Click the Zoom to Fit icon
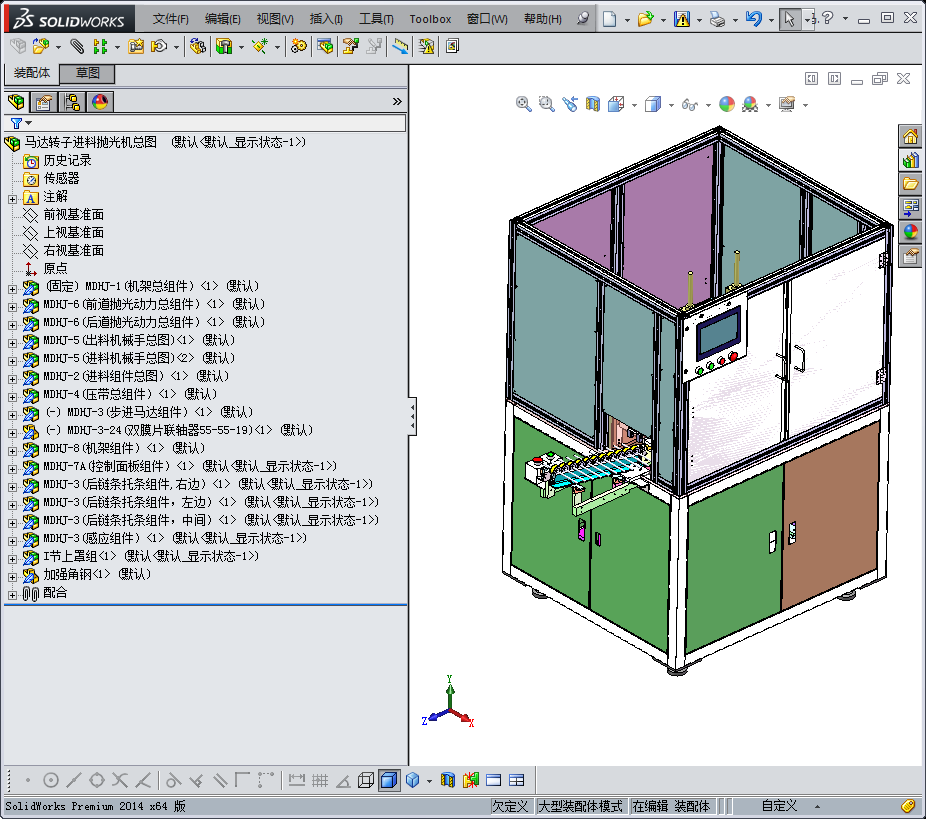This screenshot has width=926, height=819. click(523, 105)
